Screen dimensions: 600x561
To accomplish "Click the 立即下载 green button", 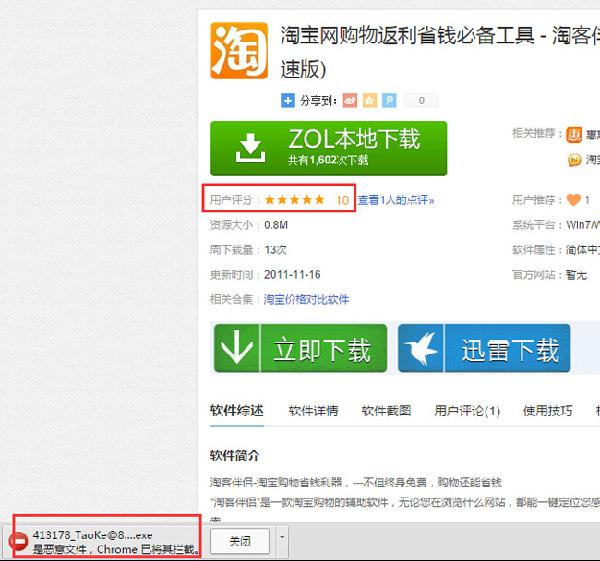I will [300, 348].
